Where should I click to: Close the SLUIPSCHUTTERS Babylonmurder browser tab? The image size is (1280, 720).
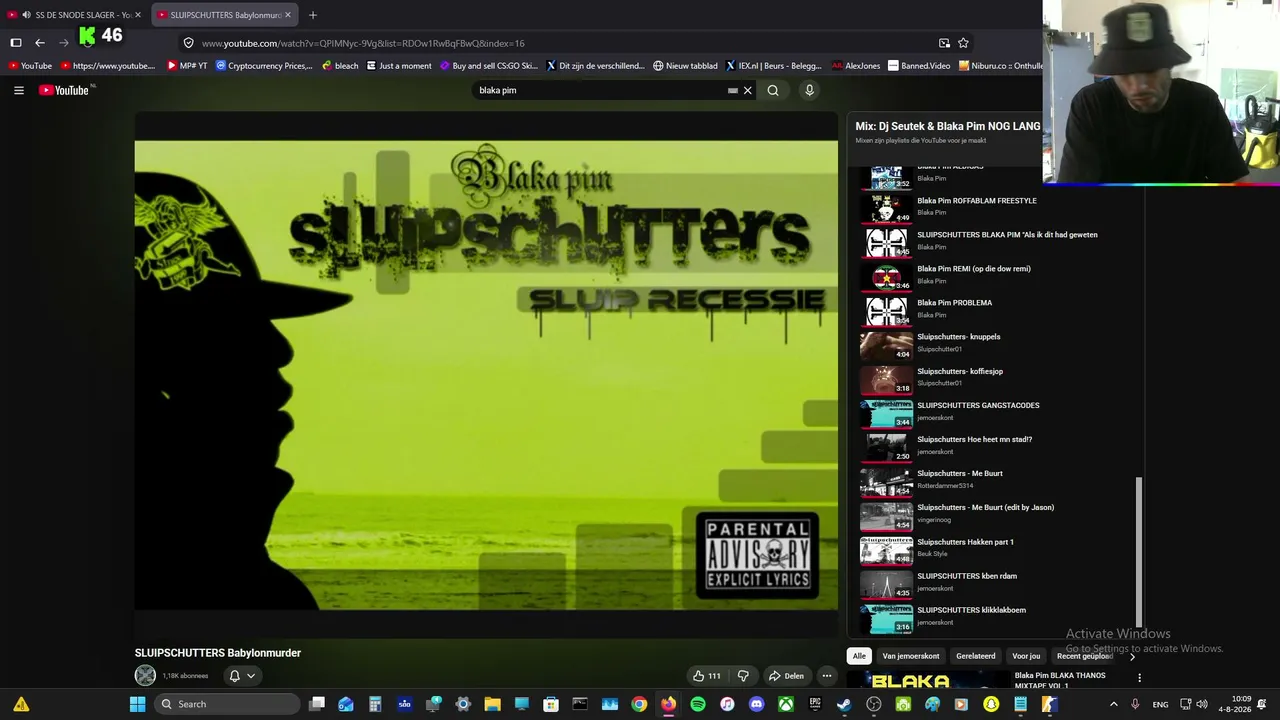coord(288,15)
